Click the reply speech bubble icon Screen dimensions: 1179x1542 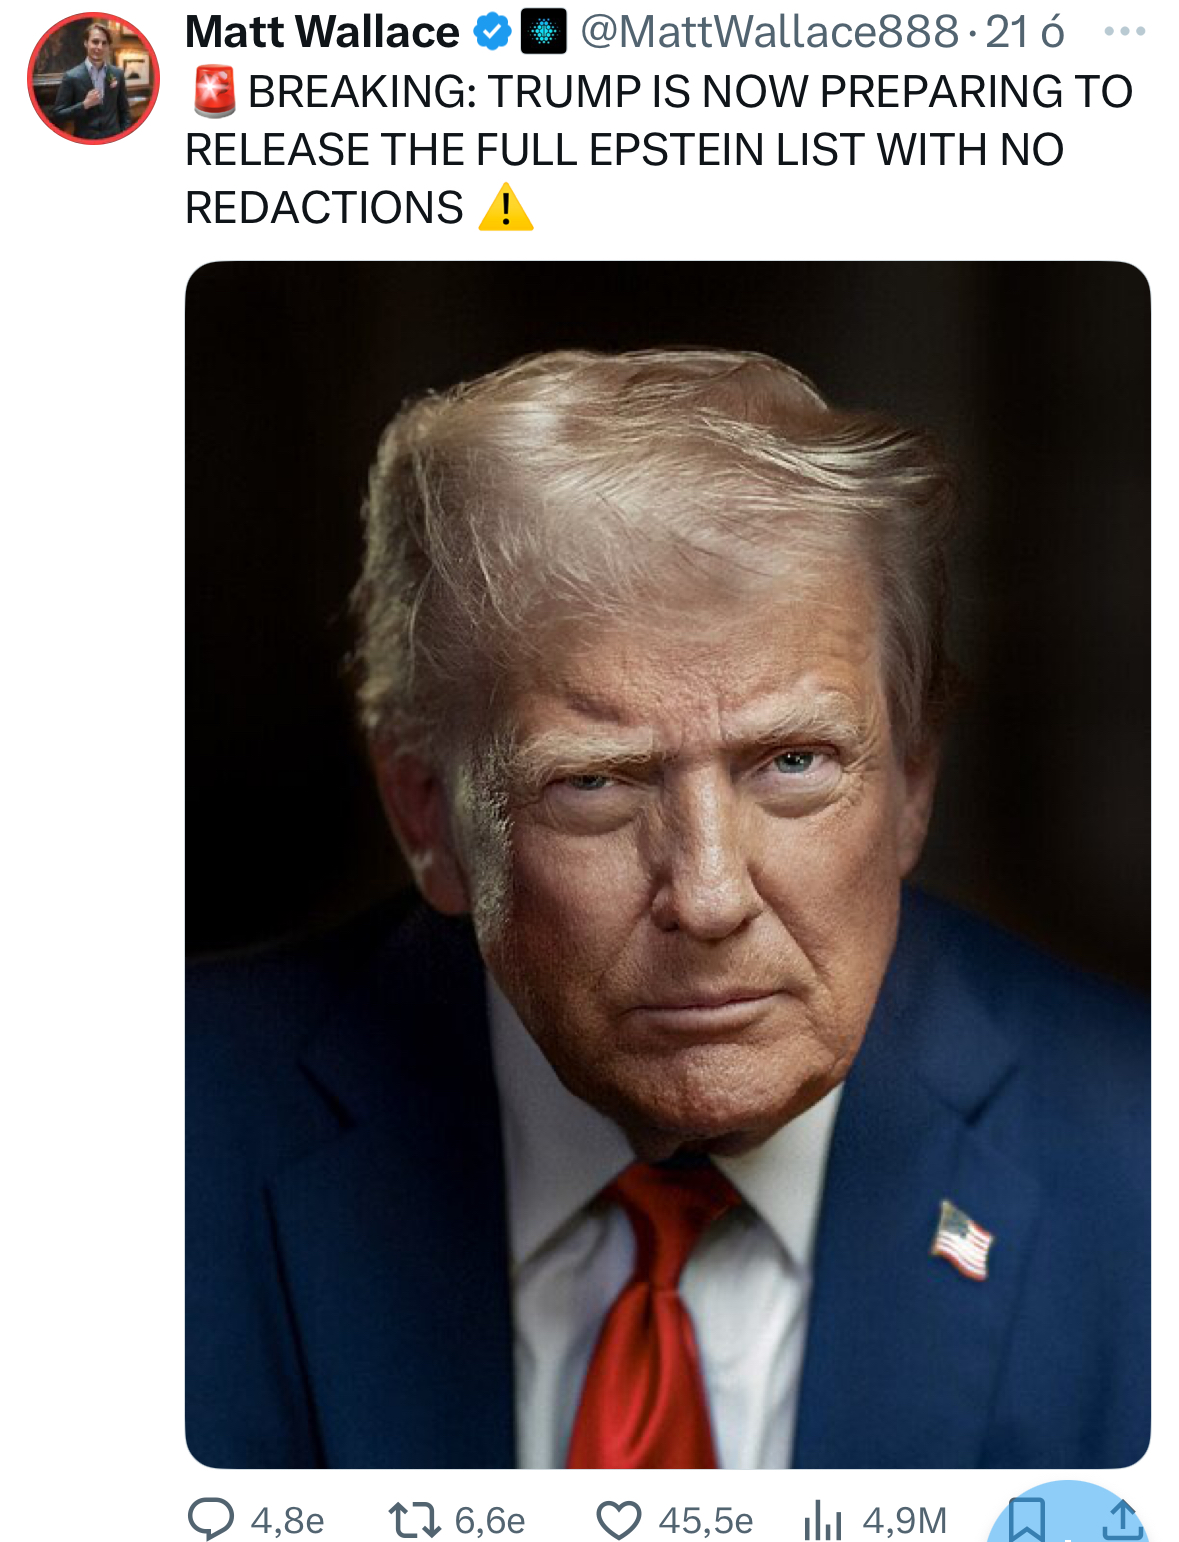click(x=211, y=1520)
